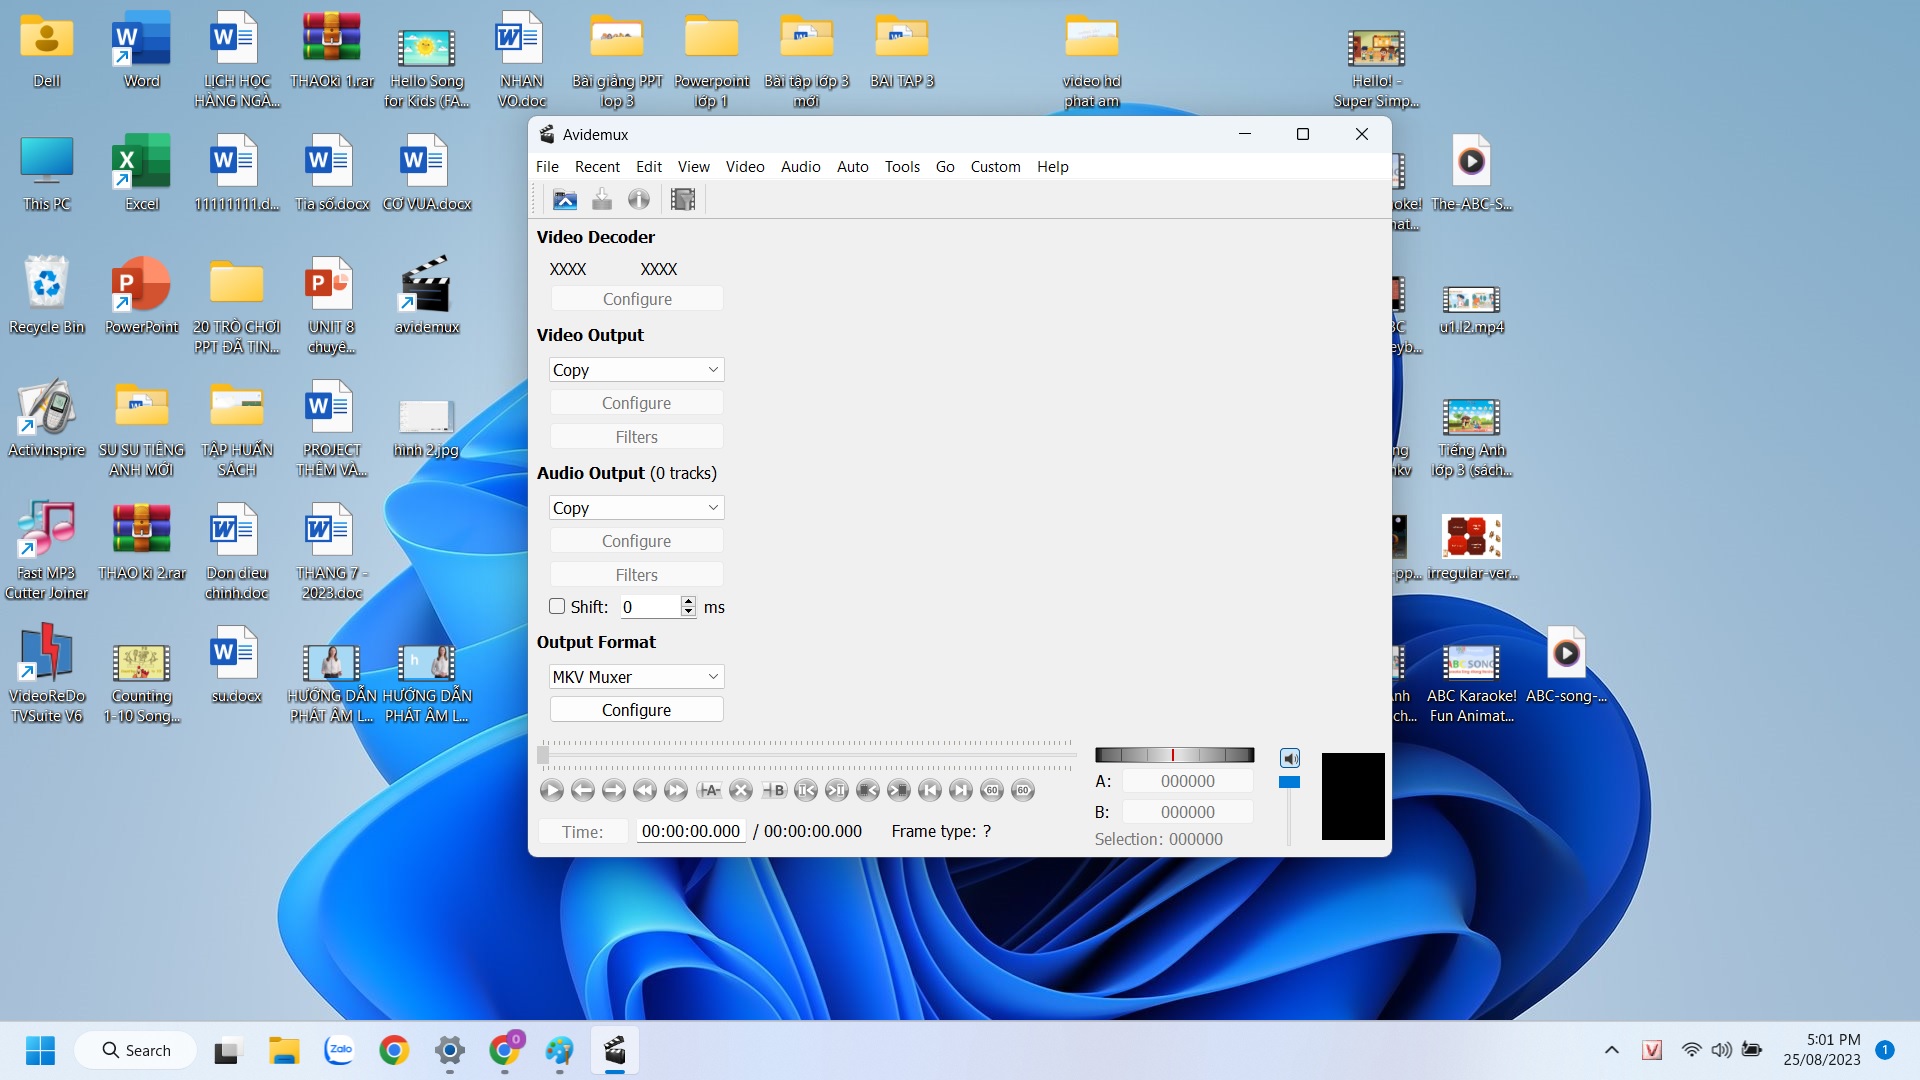1920x1080 pixels.
Task: Toggle the audio mute speaker icon
Action: pyautogui.click(x=1290, y=758)
